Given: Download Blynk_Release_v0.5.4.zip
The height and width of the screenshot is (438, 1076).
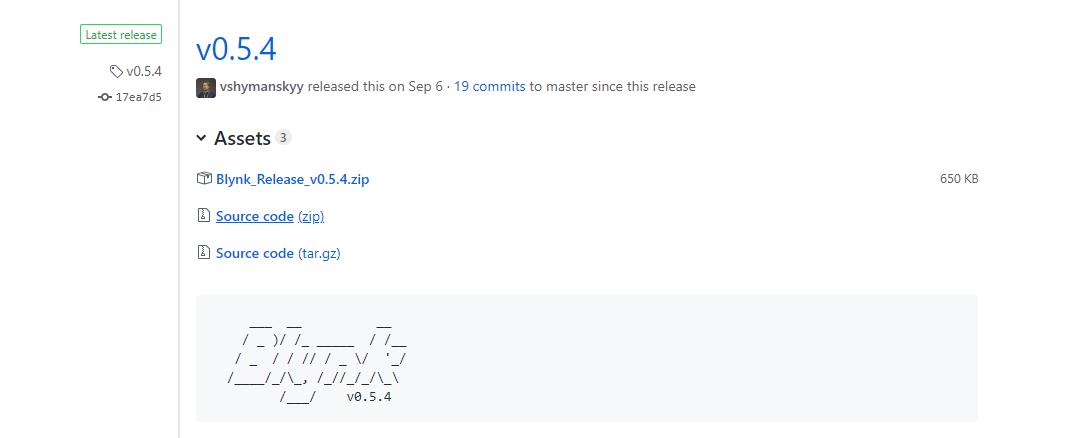Looking at the screenshot, I should pos(292,179).
